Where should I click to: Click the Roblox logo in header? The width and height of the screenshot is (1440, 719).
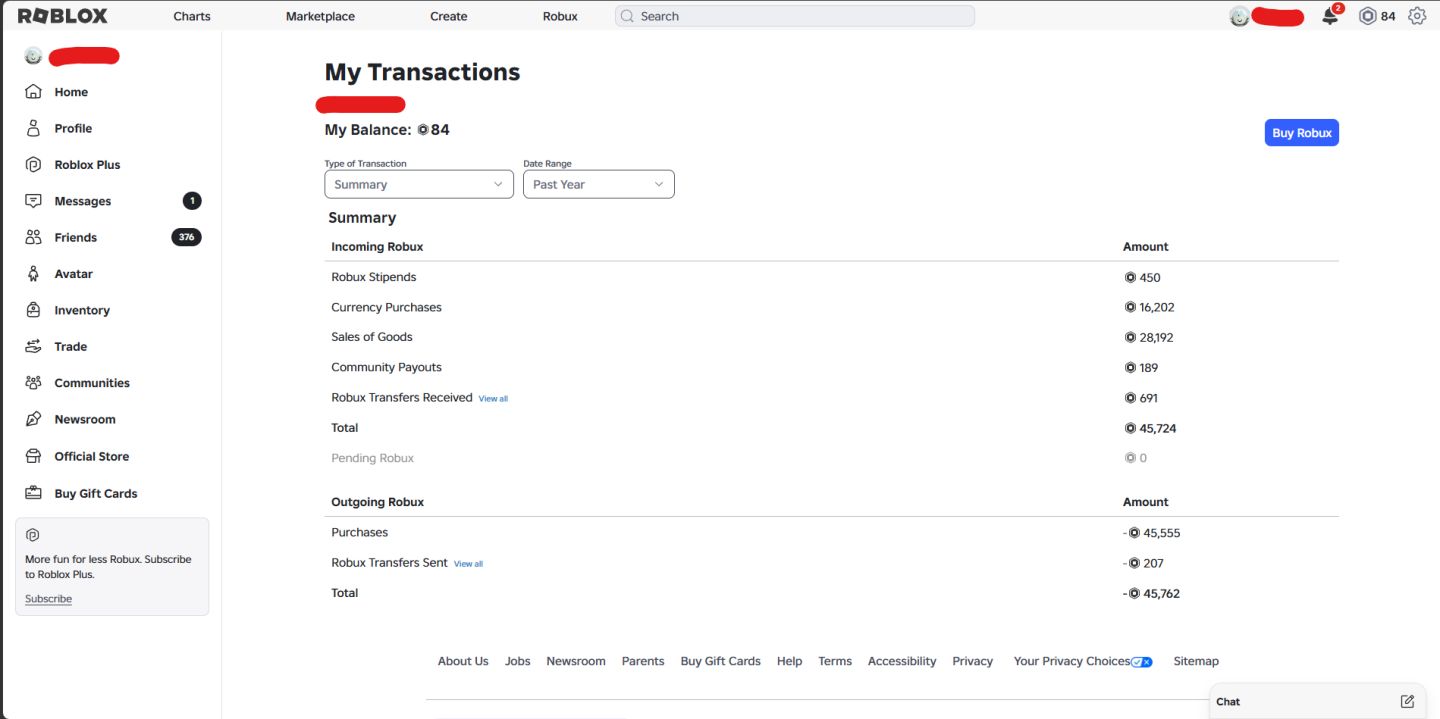tap(63, 16)
